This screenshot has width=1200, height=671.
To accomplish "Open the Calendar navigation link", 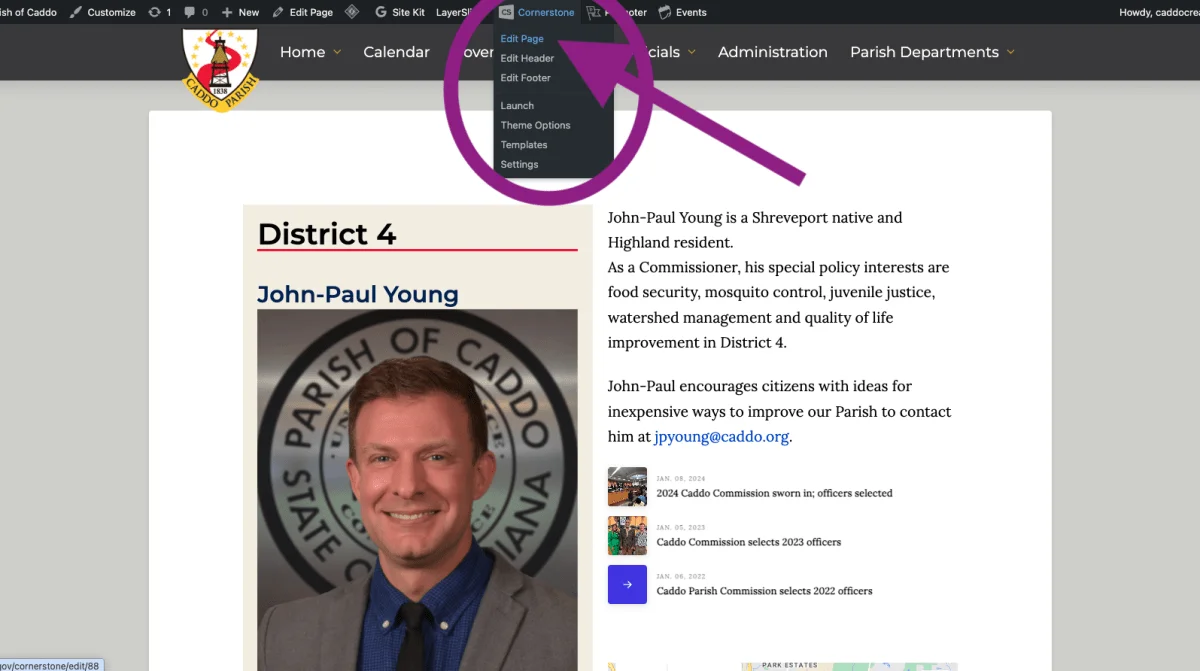I will (x=396, y=52).
